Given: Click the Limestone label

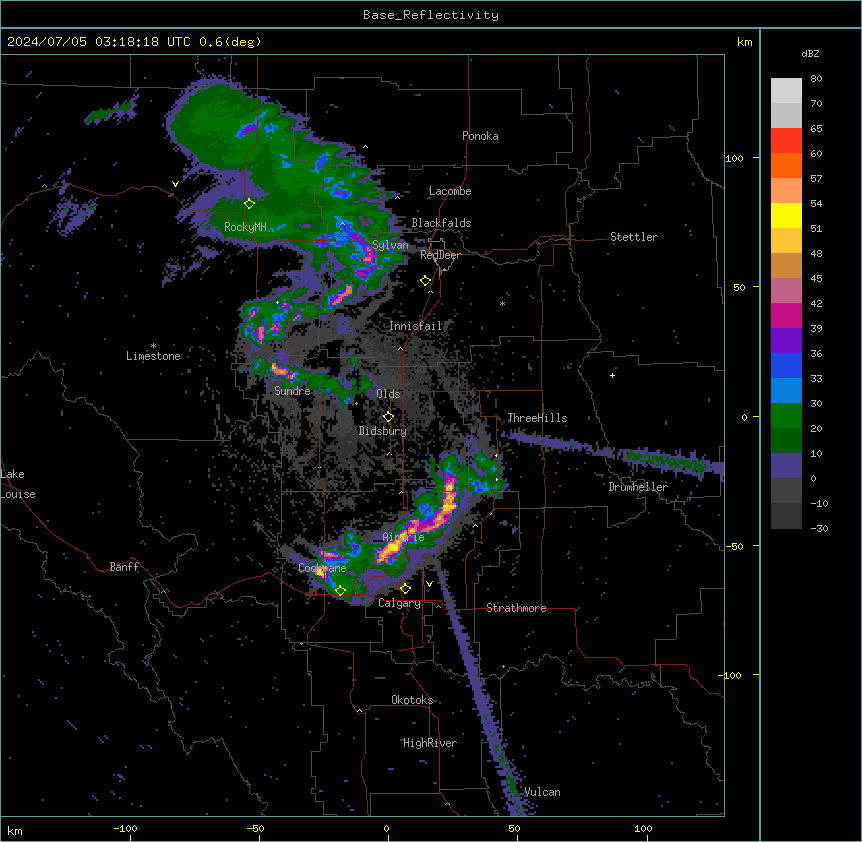Looking at the screenshot, I should 153,356.
